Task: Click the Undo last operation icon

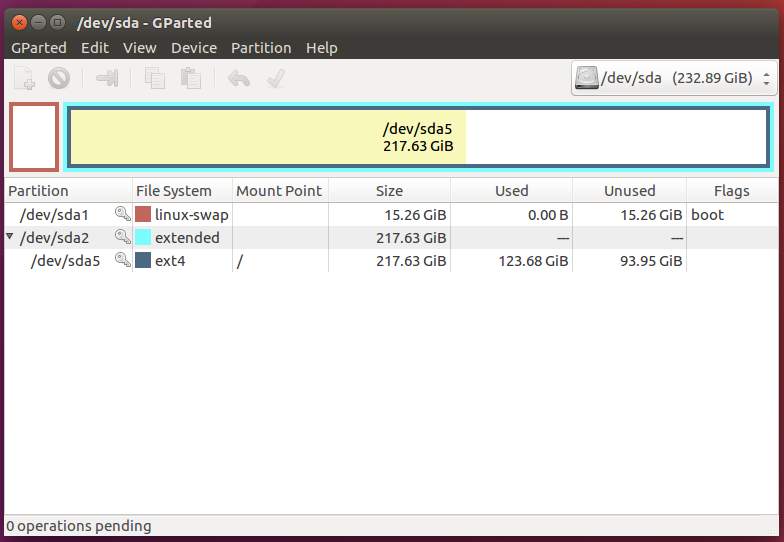Action: (239, 78)
